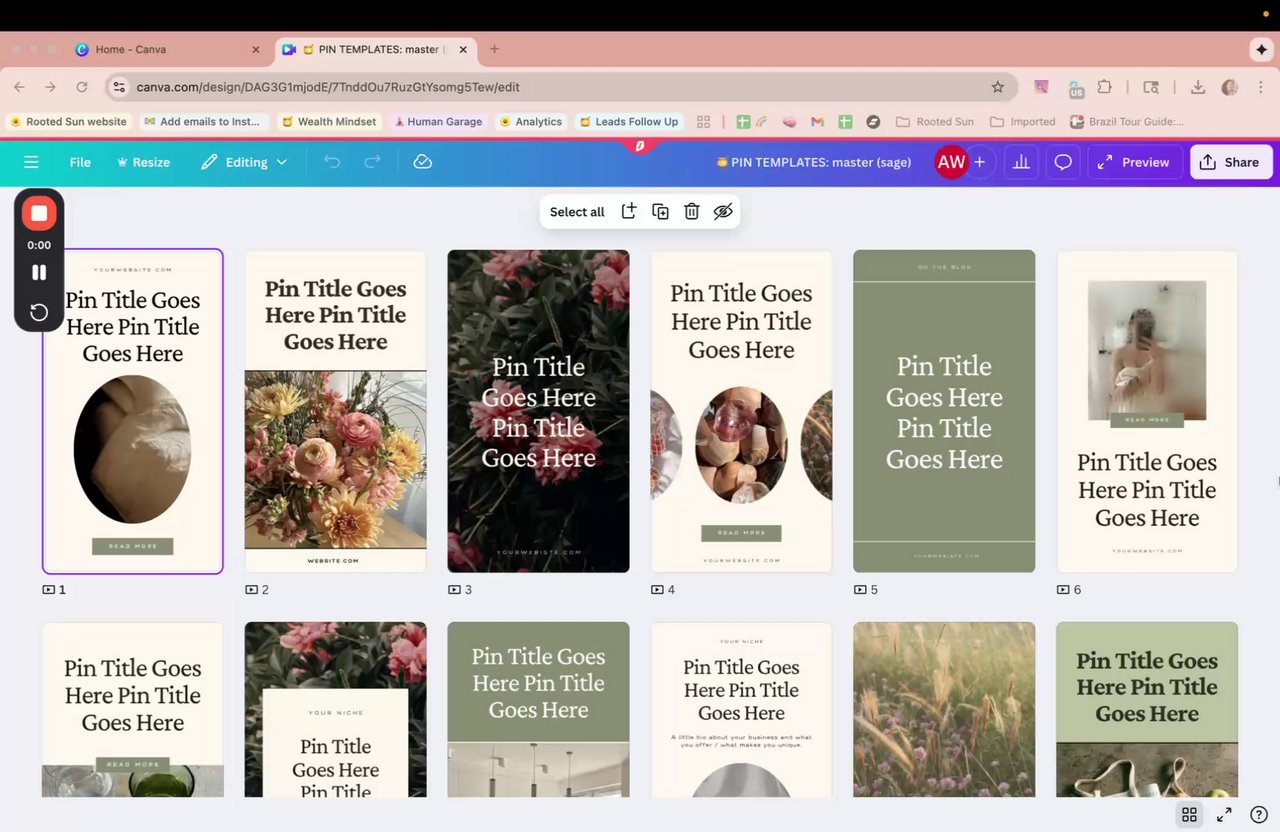Open the comments speech bubble icon
The height and width of the screenshot is (832, 1280).
point(1063,162)
